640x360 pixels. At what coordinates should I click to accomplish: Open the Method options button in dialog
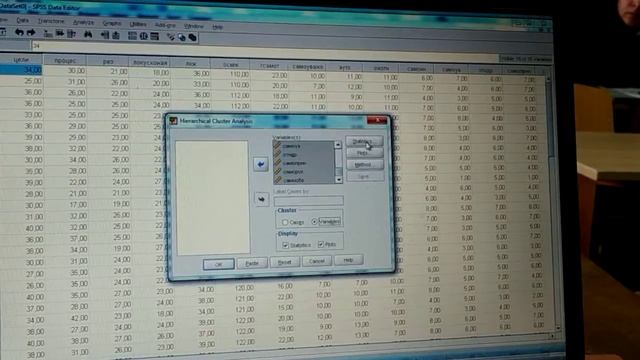(365, 164)
